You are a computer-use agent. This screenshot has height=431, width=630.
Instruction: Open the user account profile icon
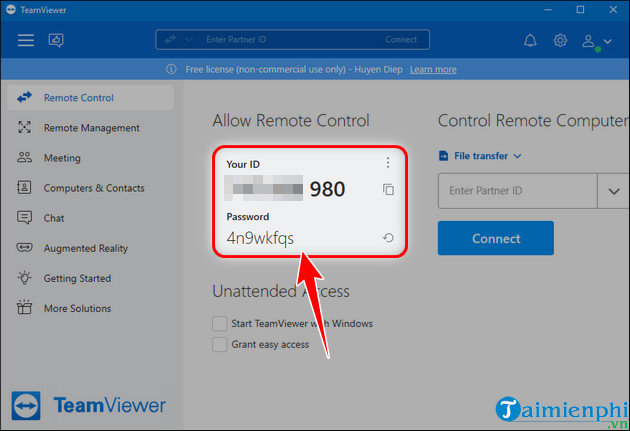(589, 41)
